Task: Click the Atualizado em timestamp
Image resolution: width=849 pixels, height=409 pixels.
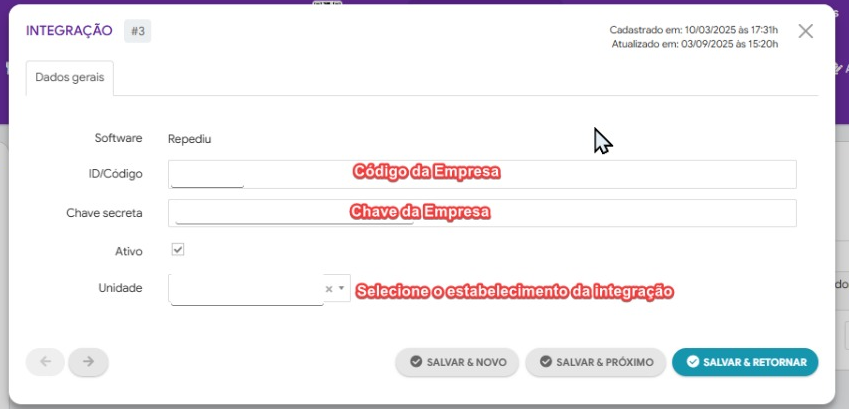Action: (694, 45)
